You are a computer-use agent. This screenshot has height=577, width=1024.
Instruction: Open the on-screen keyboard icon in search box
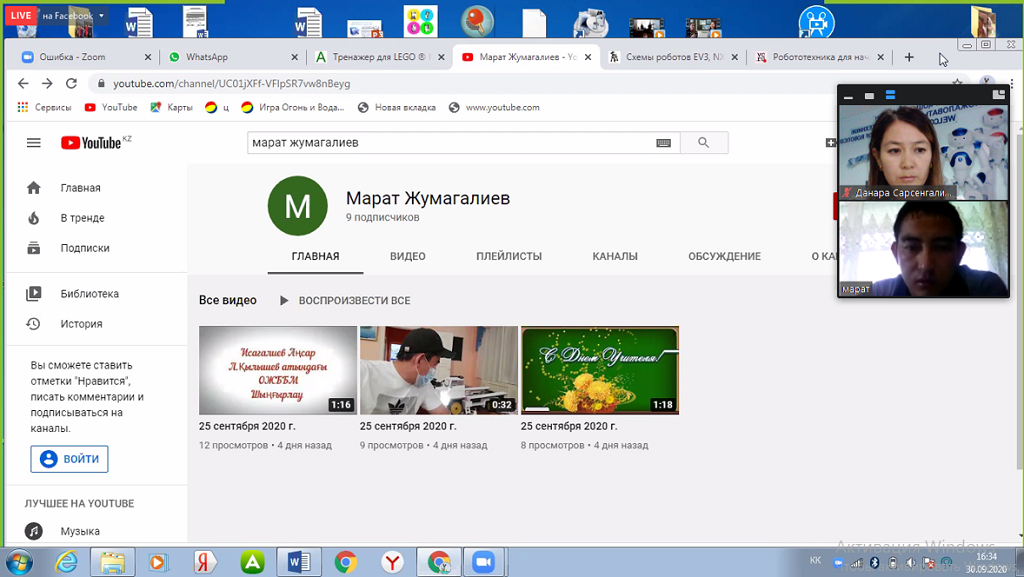[x=664, y=143]
